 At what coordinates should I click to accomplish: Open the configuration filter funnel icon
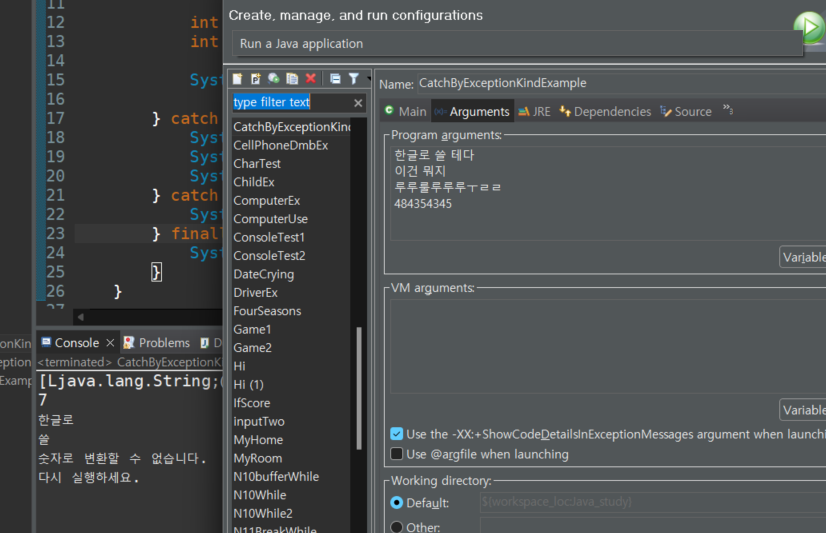pos(353,79)
